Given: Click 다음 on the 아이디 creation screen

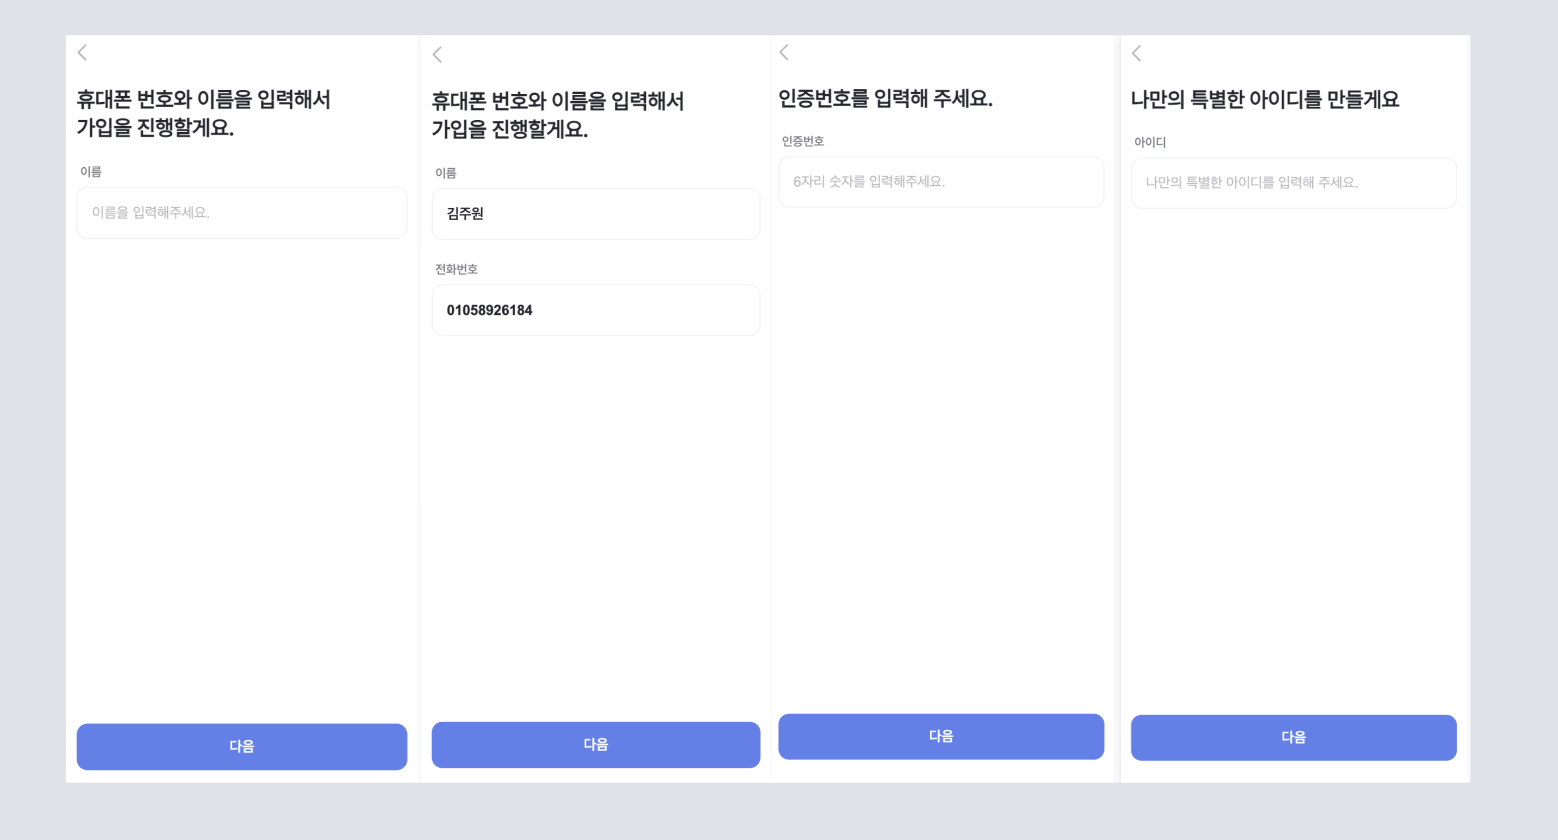Looking at the screenshot, I should coord(1293,738).
